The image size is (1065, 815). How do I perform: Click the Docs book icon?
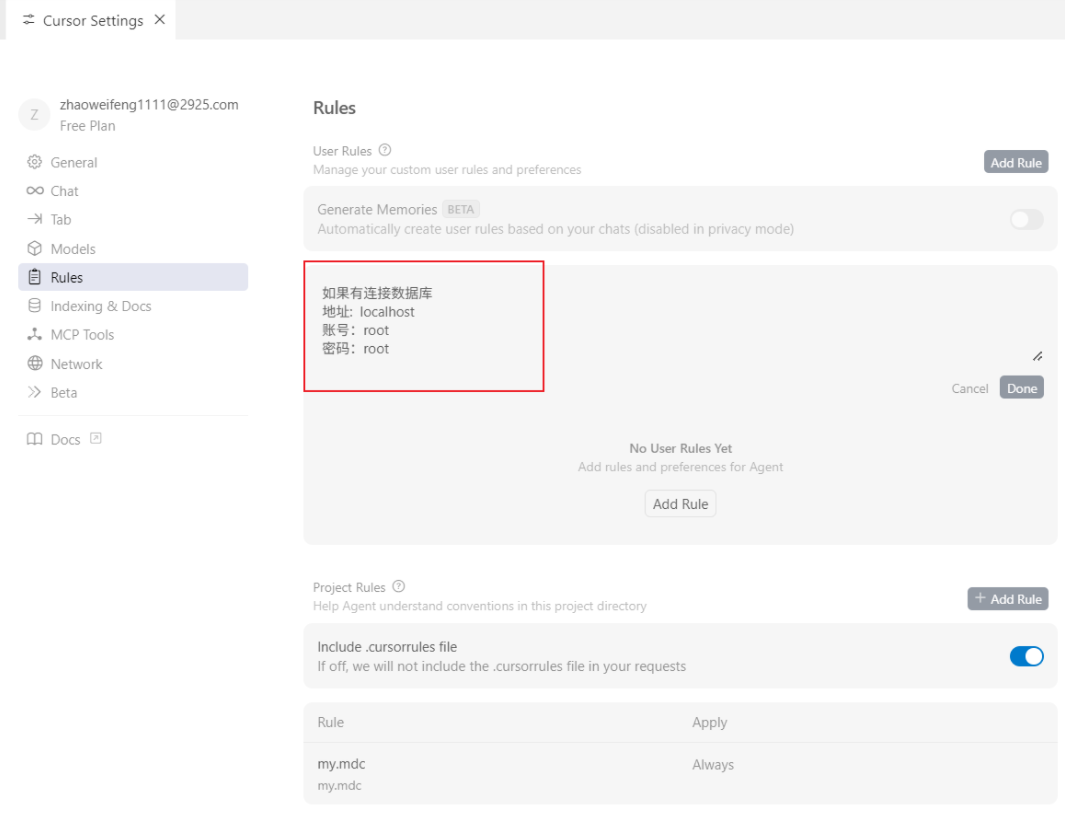pos(35,439)
